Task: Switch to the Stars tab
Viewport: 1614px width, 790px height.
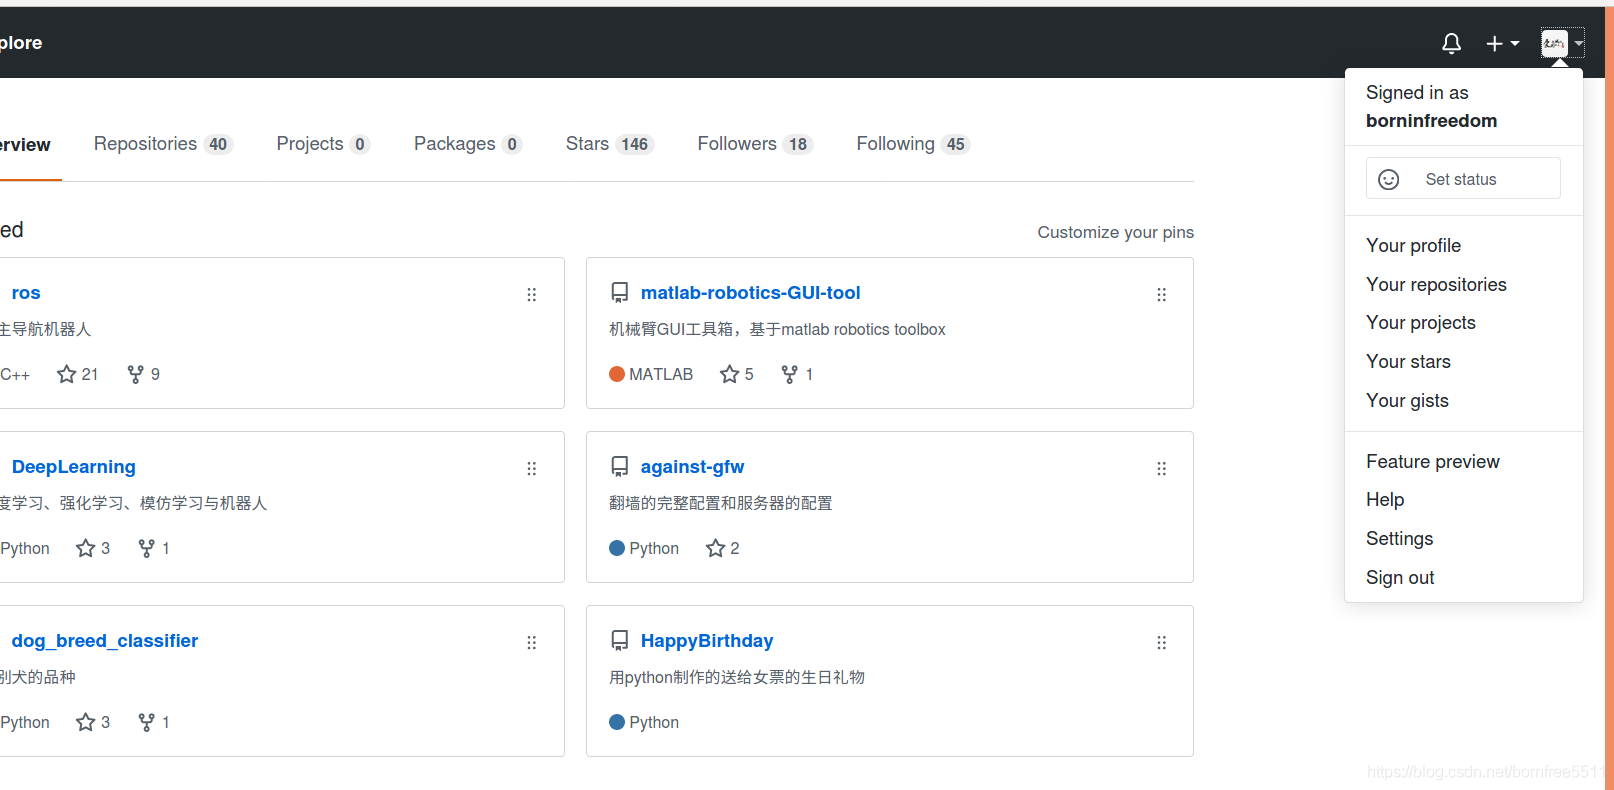Action: [x=609, y=144]
